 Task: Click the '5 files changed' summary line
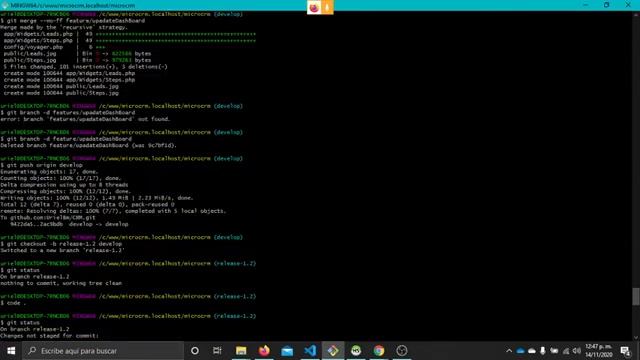coord(86,67)
